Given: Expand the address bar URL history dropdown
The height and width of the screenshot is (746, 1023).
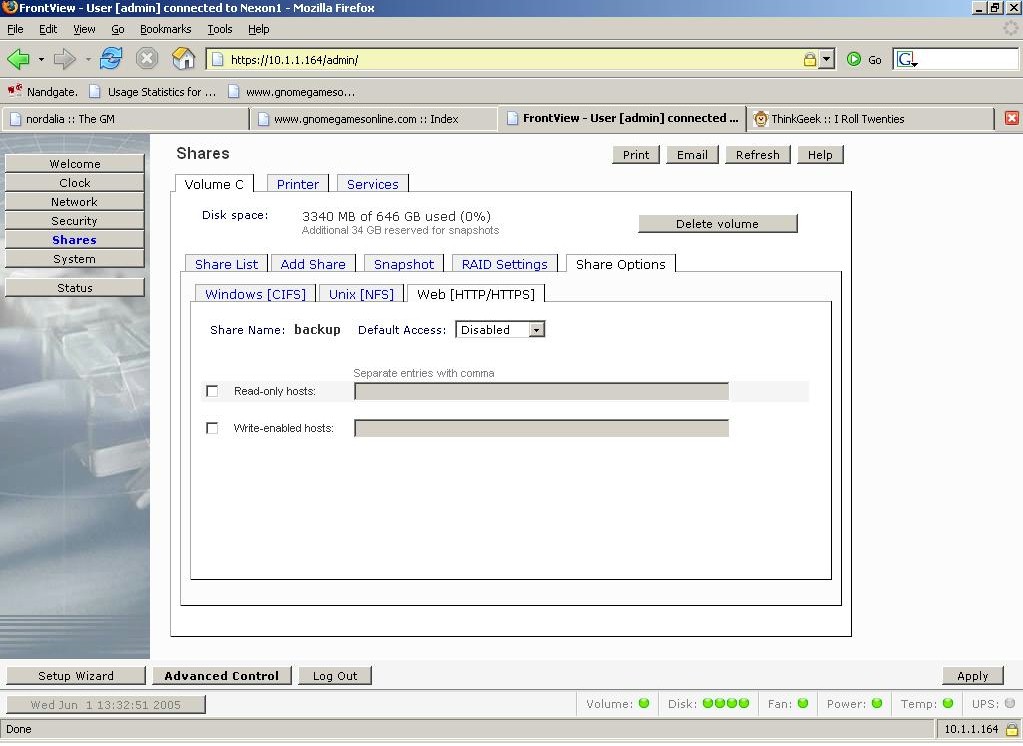Looking at the screenshot, I should tap(826, 60).
